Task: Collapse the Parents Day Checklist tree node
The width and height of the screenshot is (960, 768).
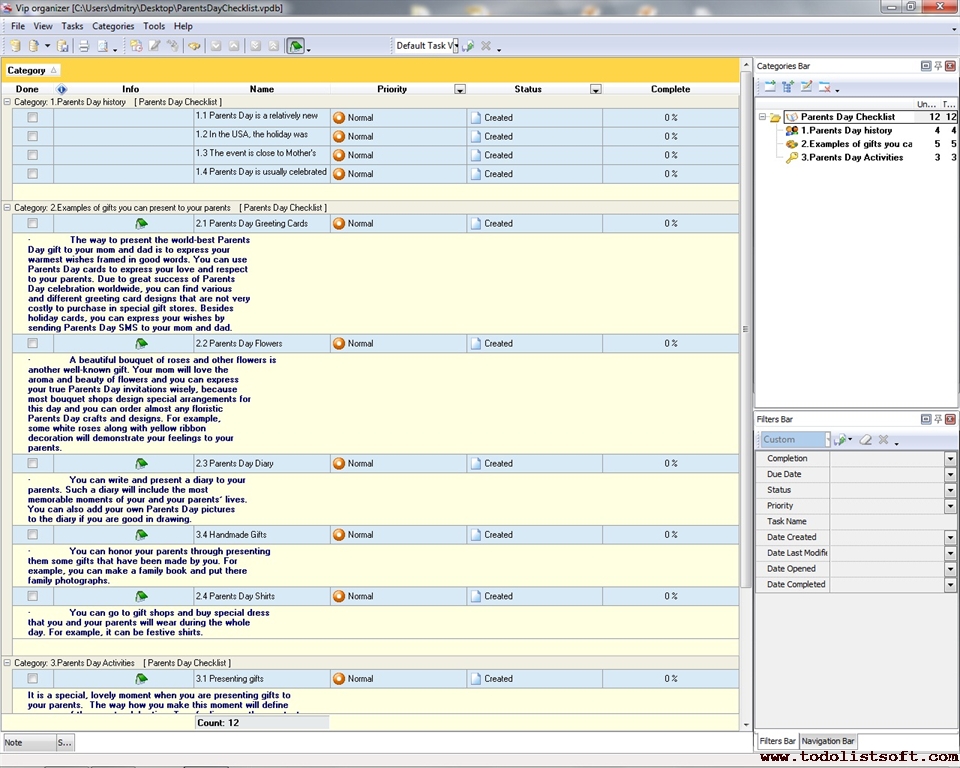Action: [762, 117]
